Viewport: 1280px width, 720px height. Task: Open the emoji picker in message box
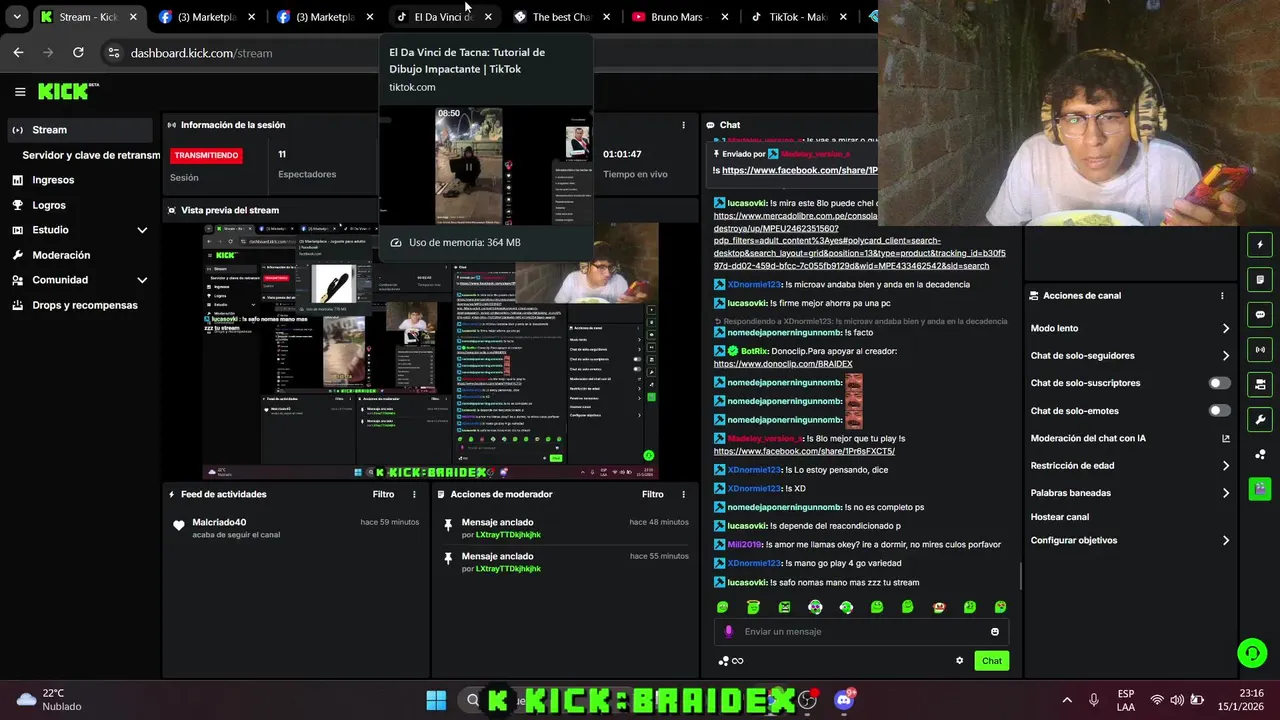pyautogui.click(x=994, y=632)
